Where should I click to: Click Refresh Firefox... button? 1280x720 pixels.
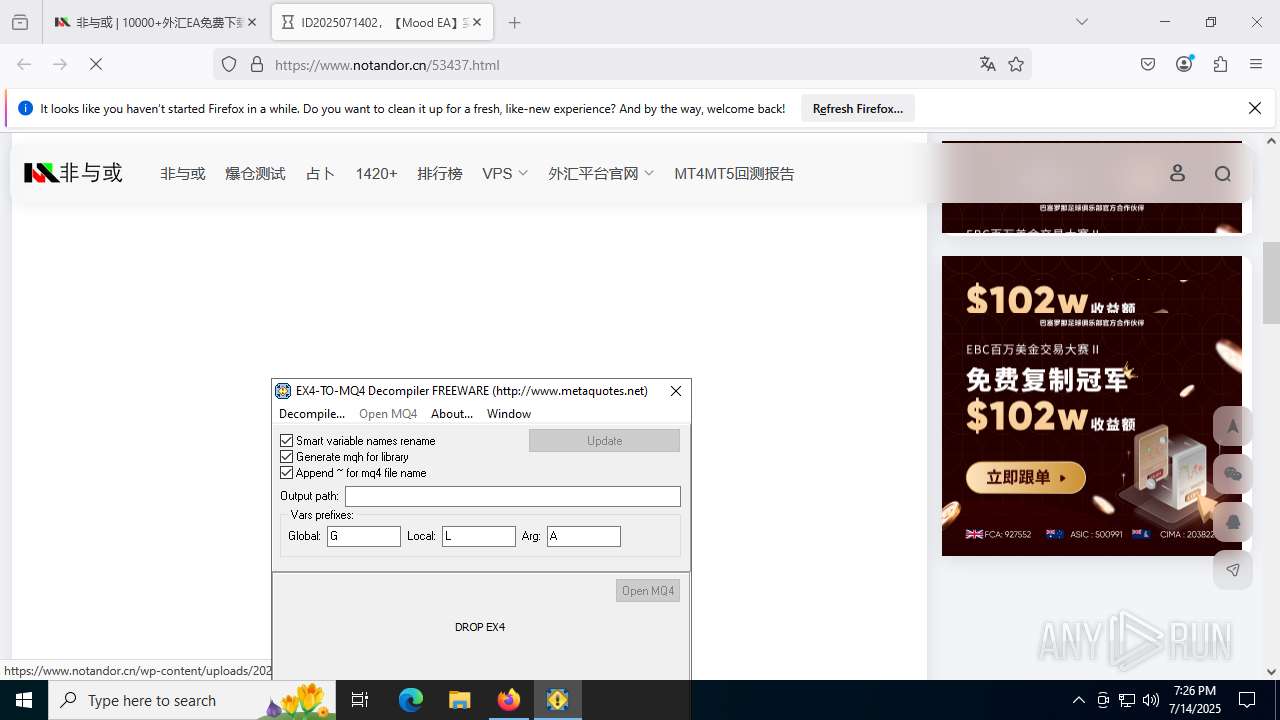coord(858,108)
